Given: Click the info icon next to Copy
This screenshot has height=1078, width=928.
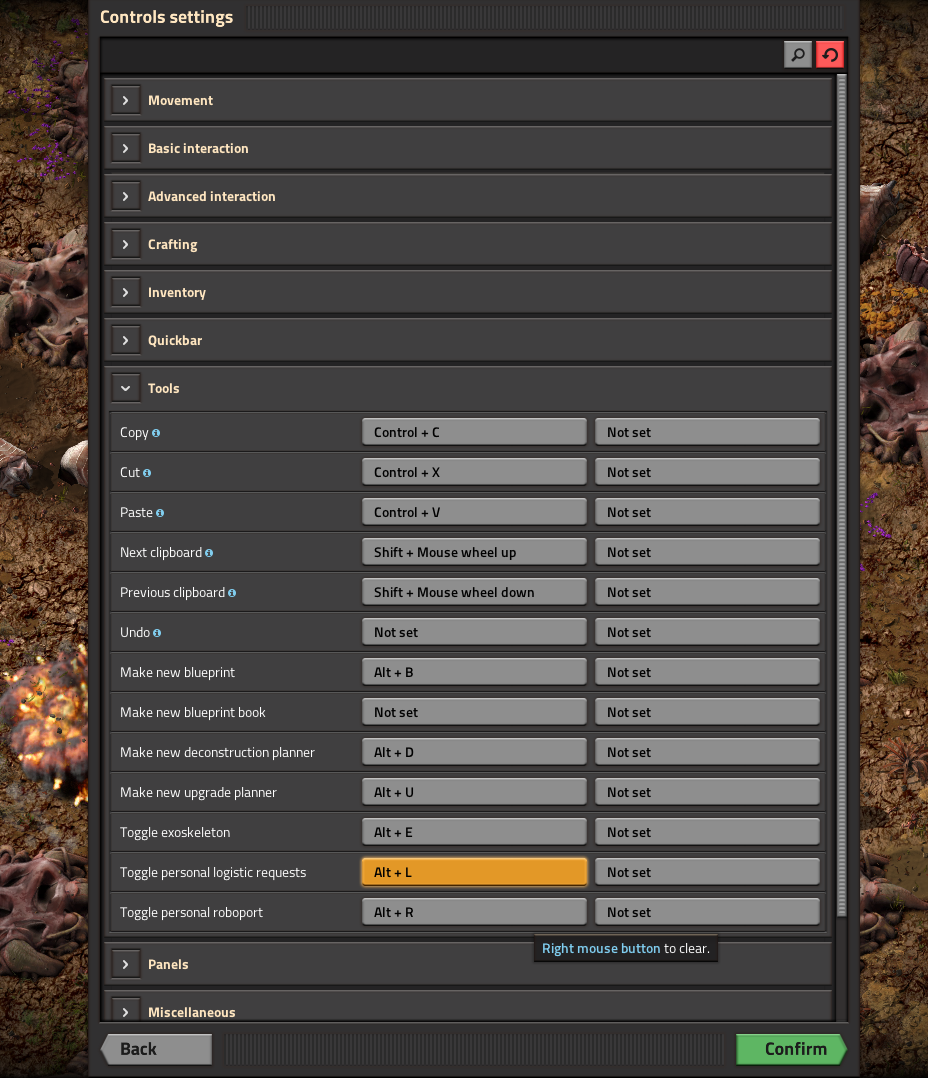Looking at the screenshot, I should pyautogui.click(x=156, y=433).
